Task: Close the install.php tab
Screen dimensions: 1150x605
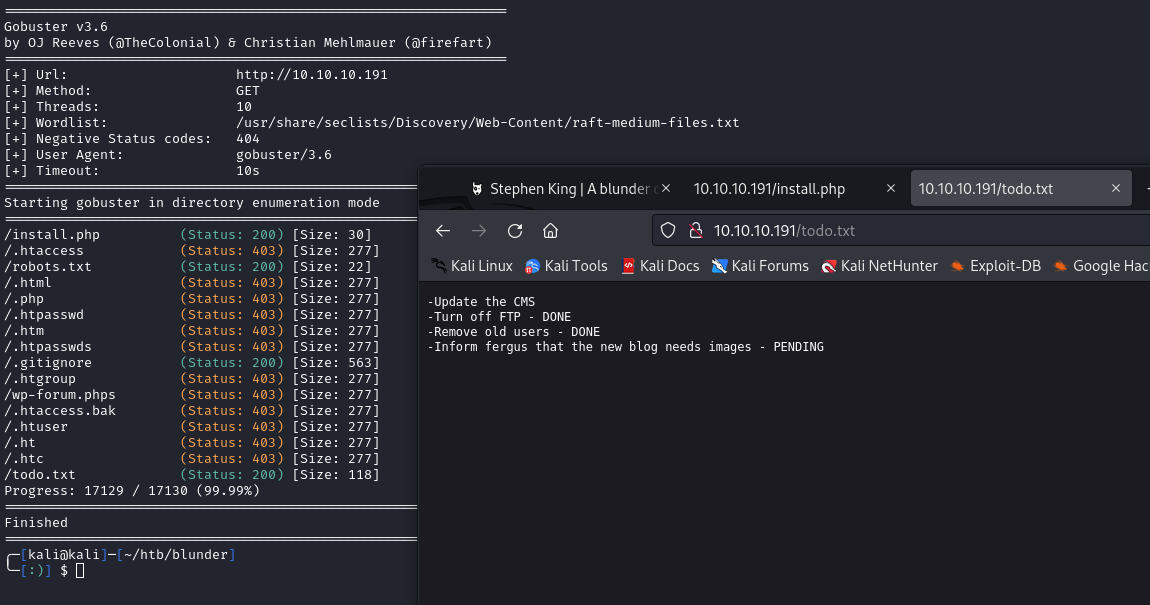Action: 891,189
